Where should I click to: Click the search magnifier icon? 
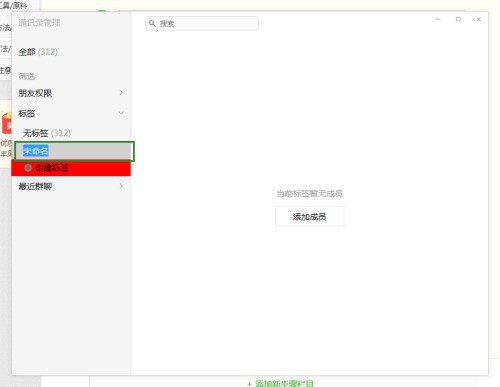152,23
